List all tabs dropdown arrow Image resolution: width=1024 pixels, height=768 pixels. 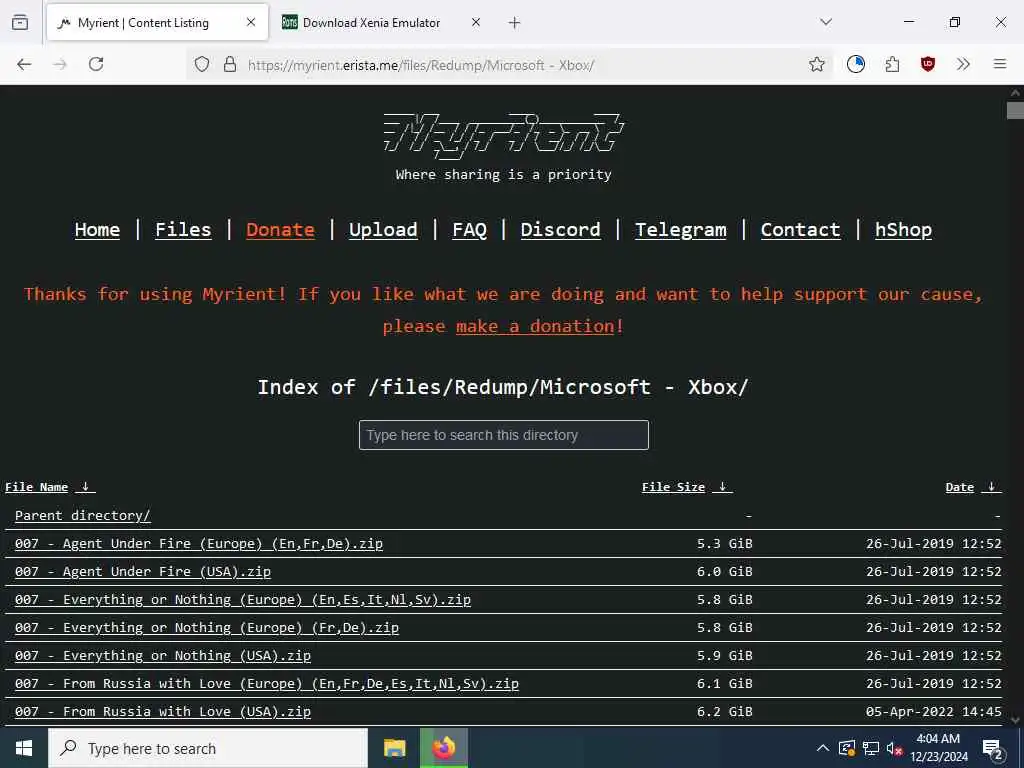[826, 22]
